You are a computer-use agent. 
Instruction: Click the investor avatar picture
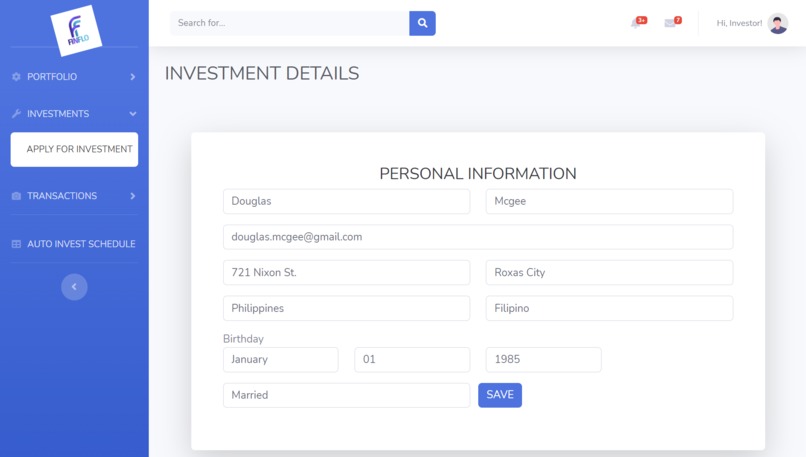click(777, 24)
